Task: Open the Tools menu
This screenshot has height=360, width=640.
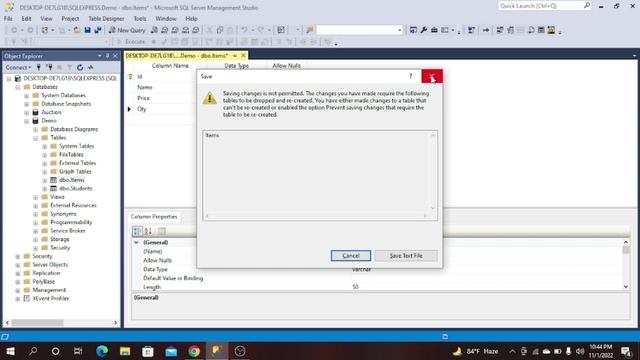Action: 140,19
